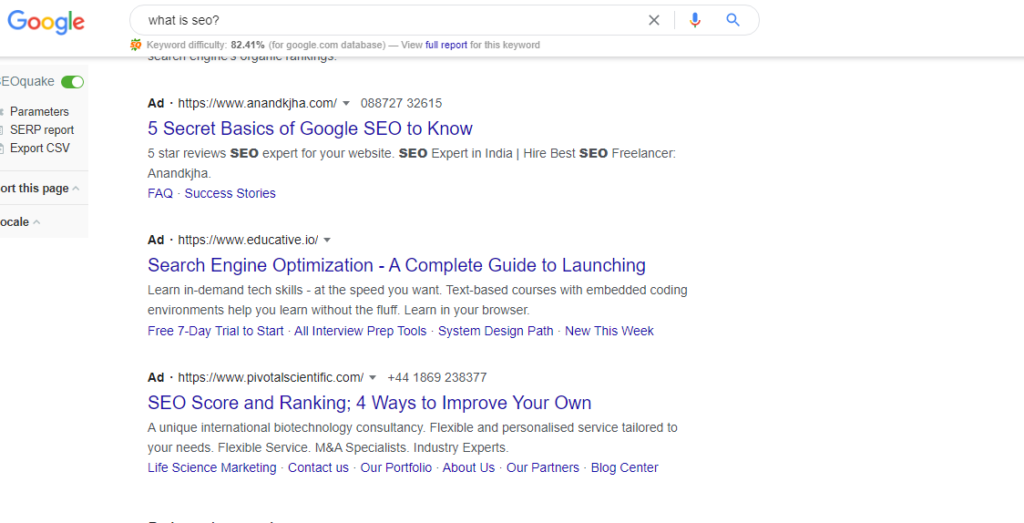The image size is (1024, 523).
Task: Click phone number 088727 32615
Action: [401, 103]
